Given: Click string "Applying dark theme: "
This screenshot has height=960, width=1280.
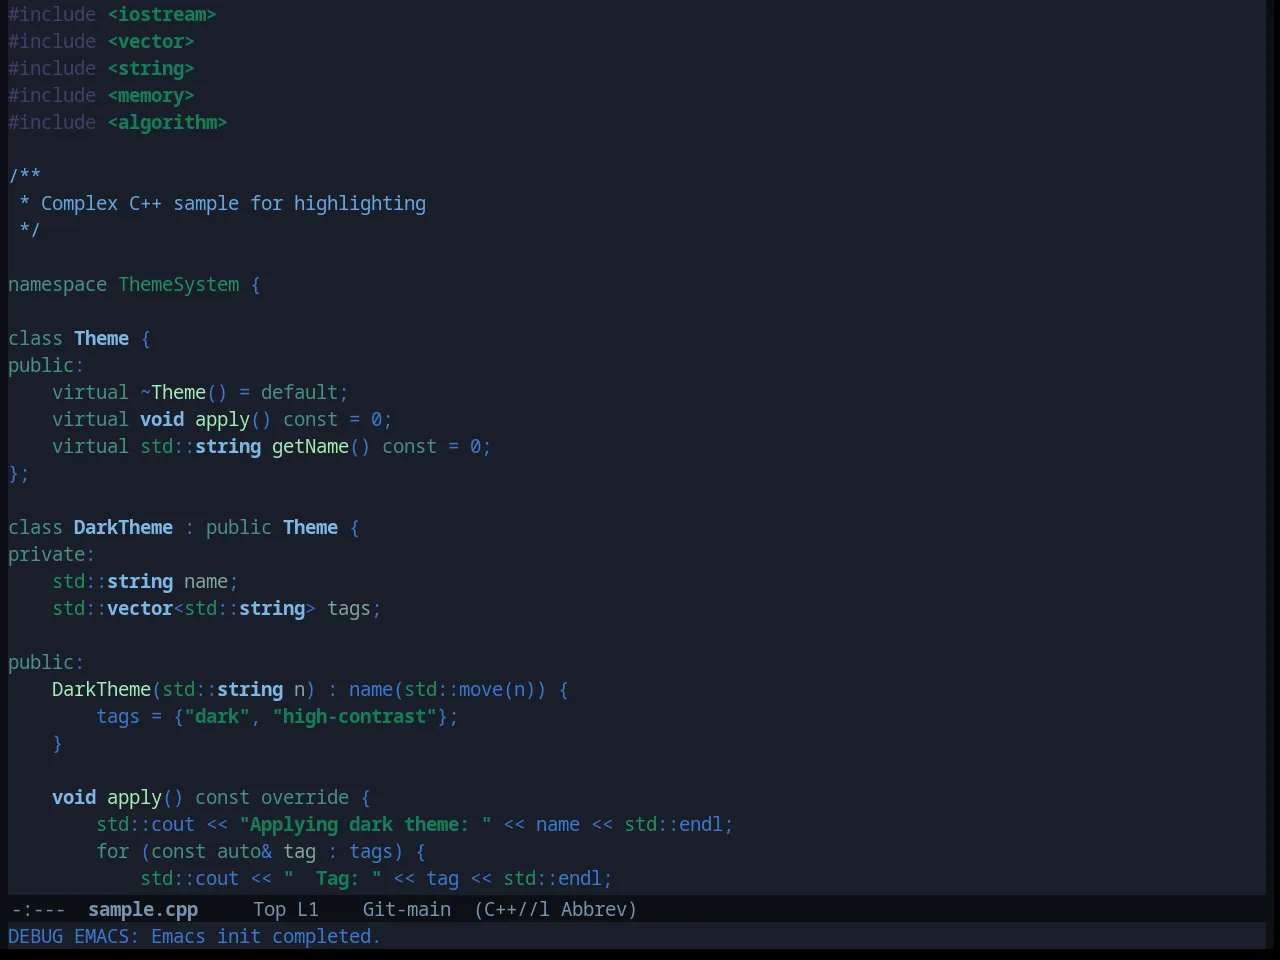Looking at the screenshot, I should click(365, 824).
